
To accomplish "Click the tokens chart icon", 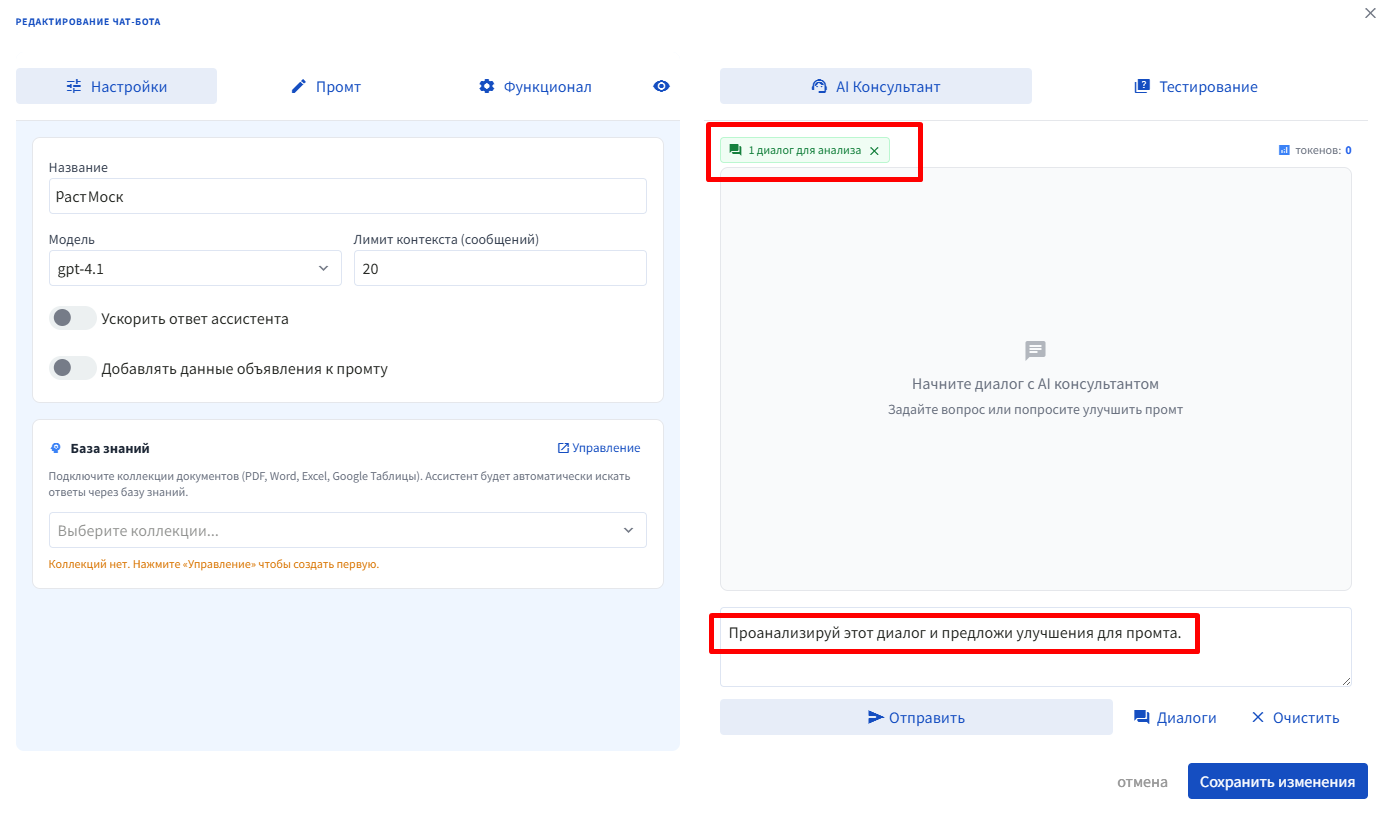I will click(1284, 150).
